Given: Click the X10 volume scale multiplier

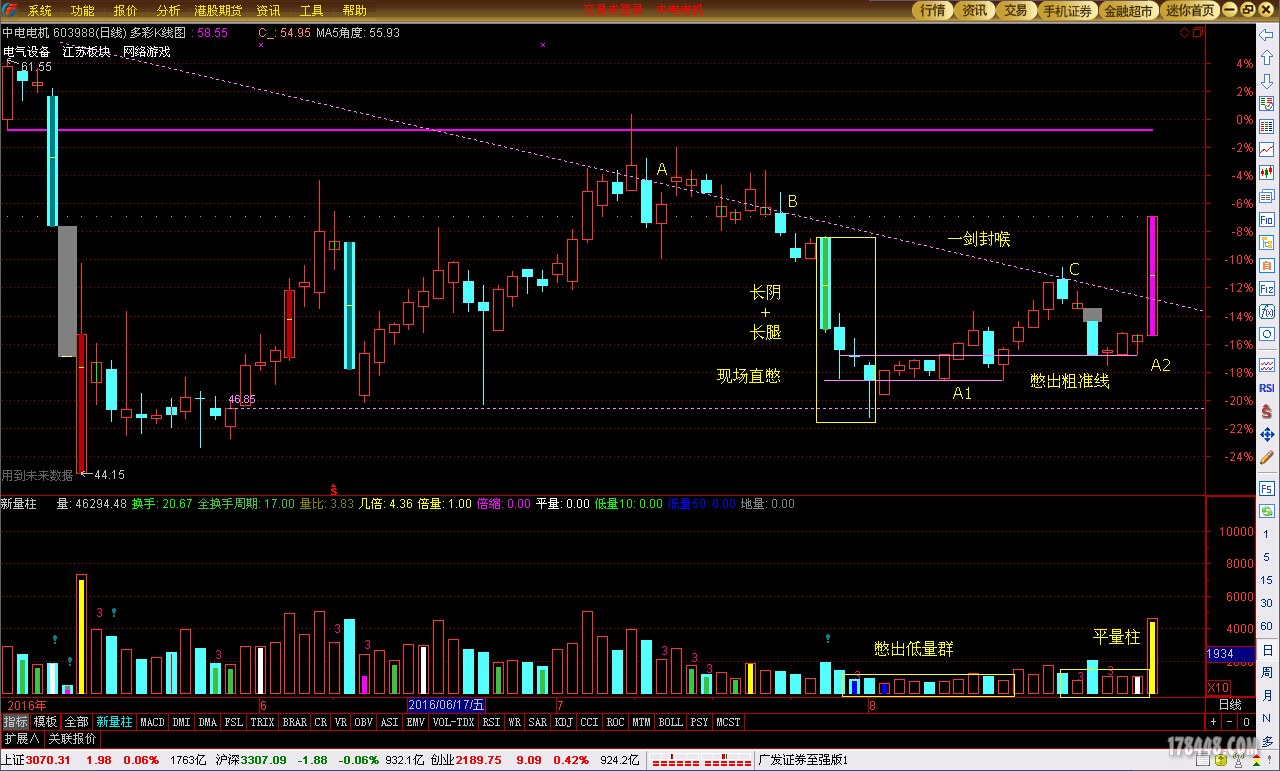Looking at the screenshot, I should tap(1219, 687).
